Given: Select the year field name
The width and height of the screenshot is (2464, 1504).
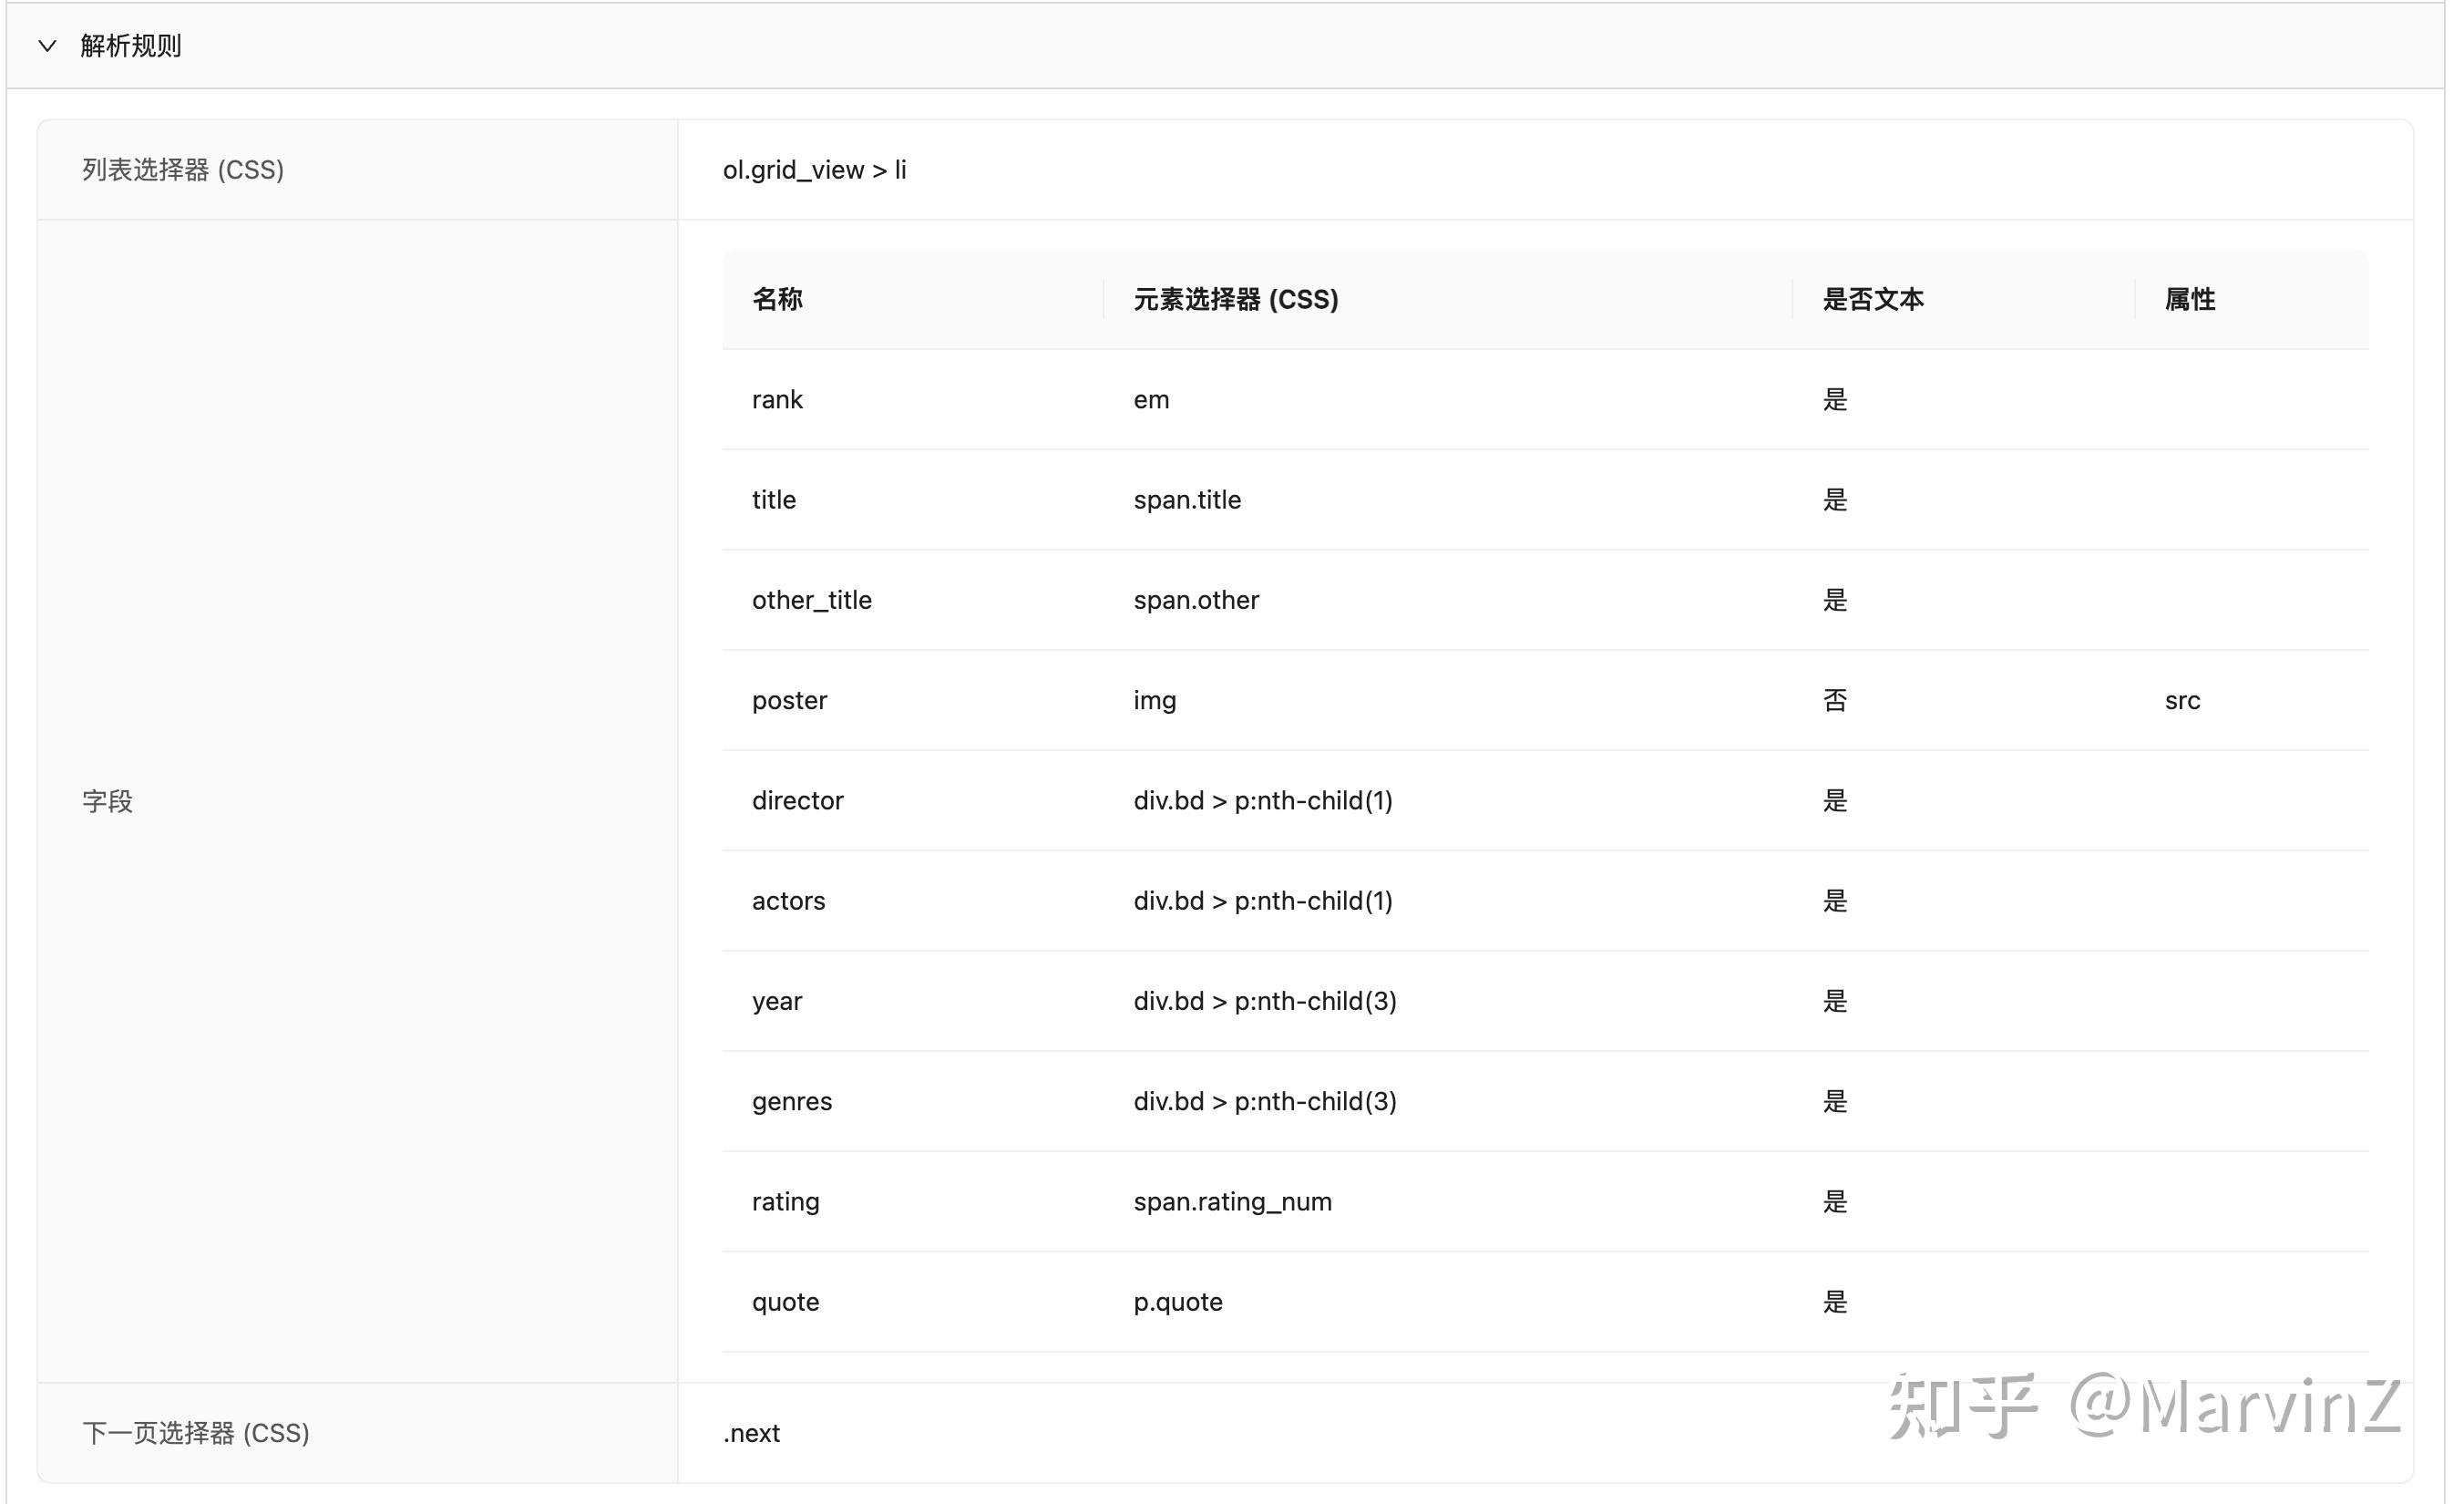Looking at the screenshot, I should point(777,1001).
